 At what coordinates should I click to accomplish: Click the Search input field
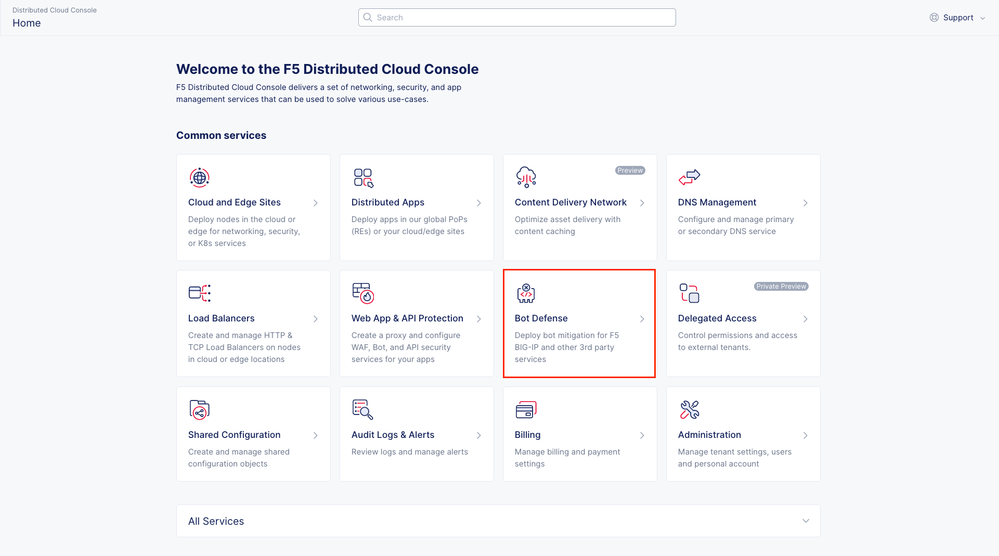click(x=517, y=18)
